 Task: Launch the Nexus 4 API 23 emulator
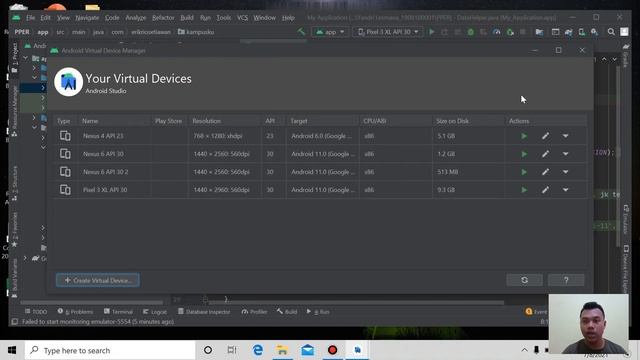coord(524,136)
